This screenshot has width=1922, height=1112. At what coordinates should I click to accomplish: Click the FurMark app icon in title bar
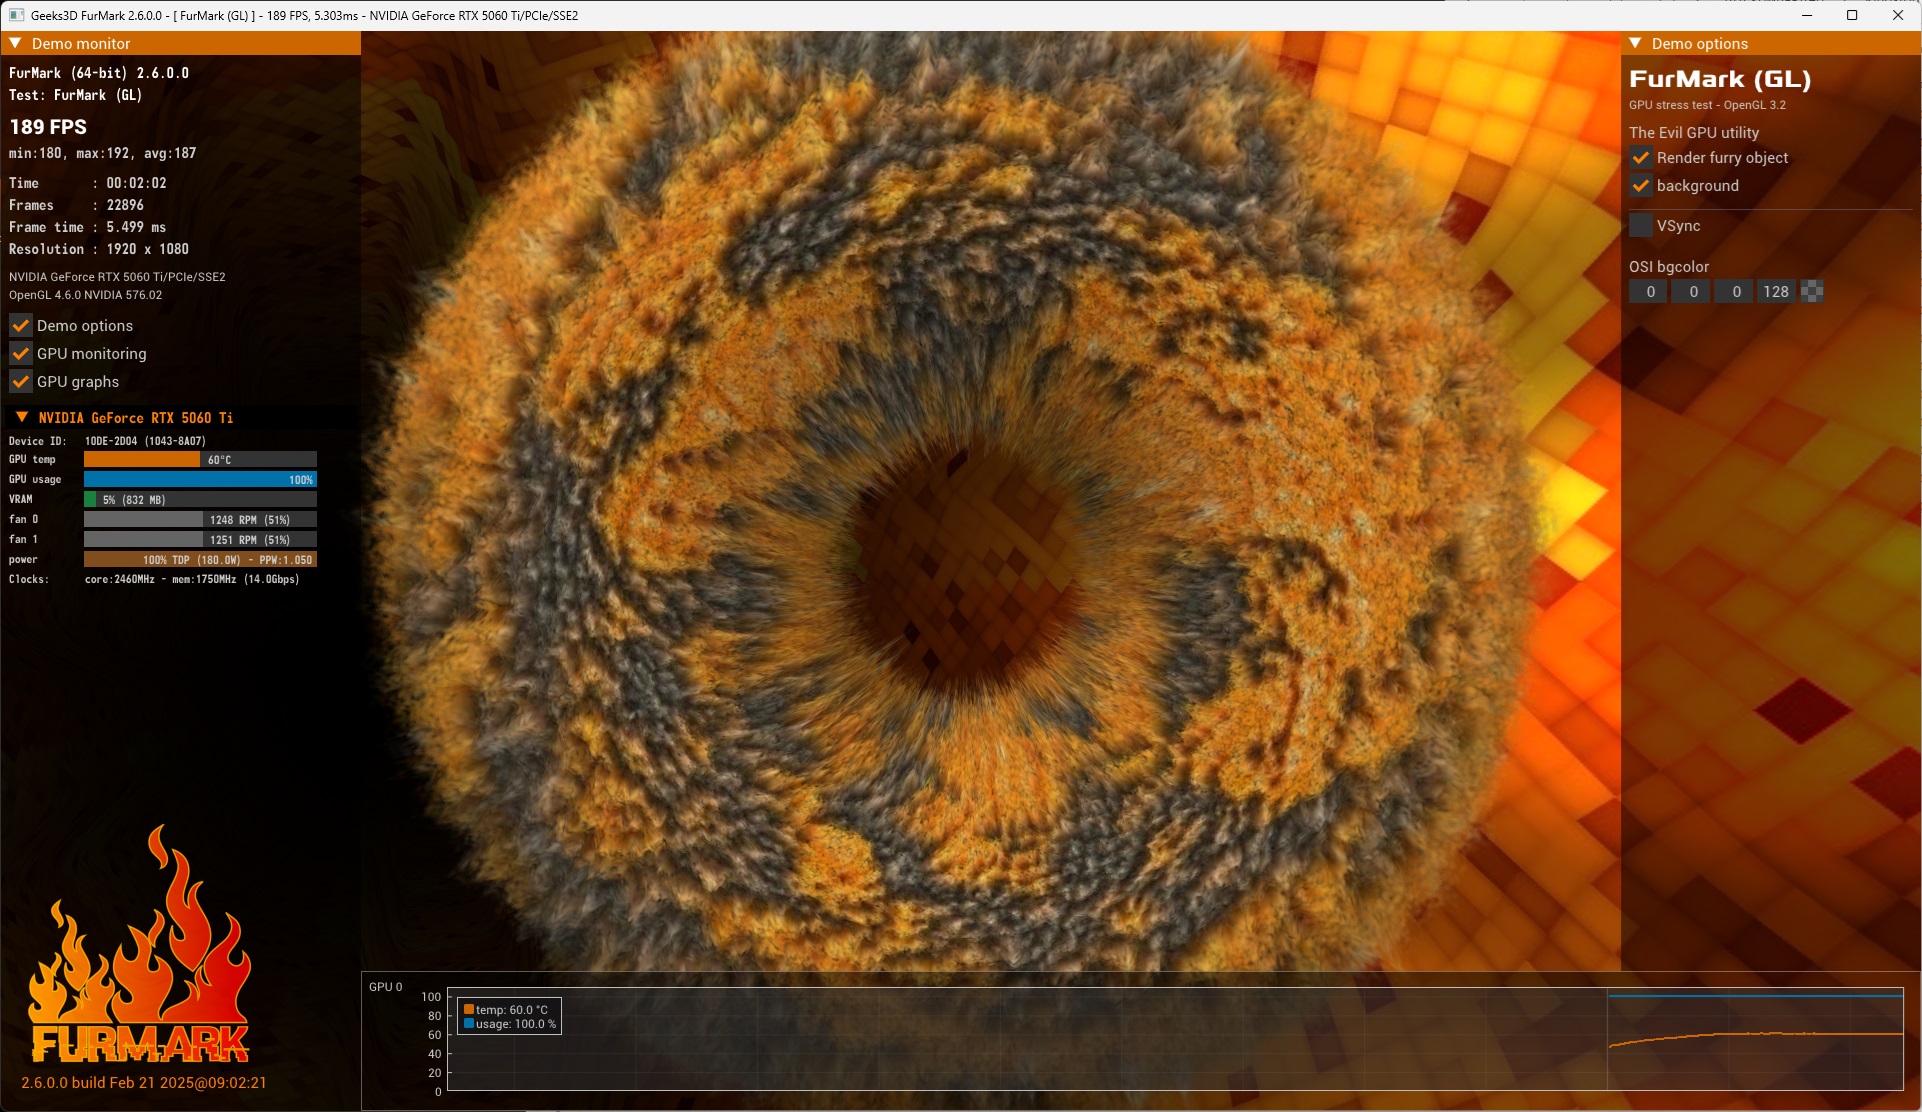tap(16, 15)
